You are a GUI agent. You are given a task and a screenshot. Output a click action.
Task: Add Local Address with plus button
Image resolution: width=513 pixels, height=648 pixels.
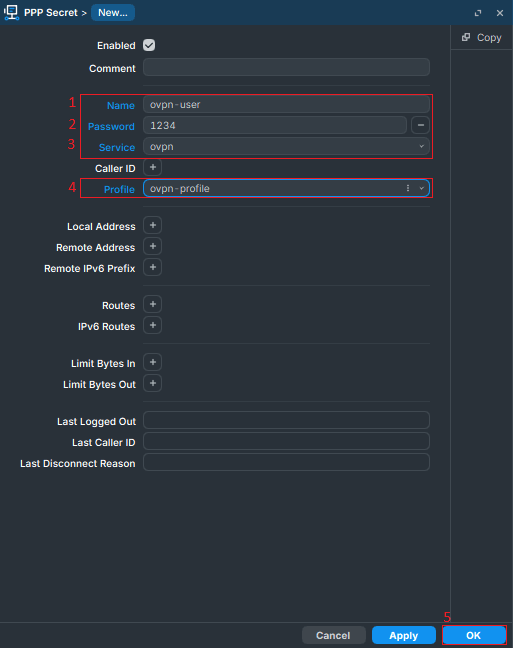click(153, 225)
